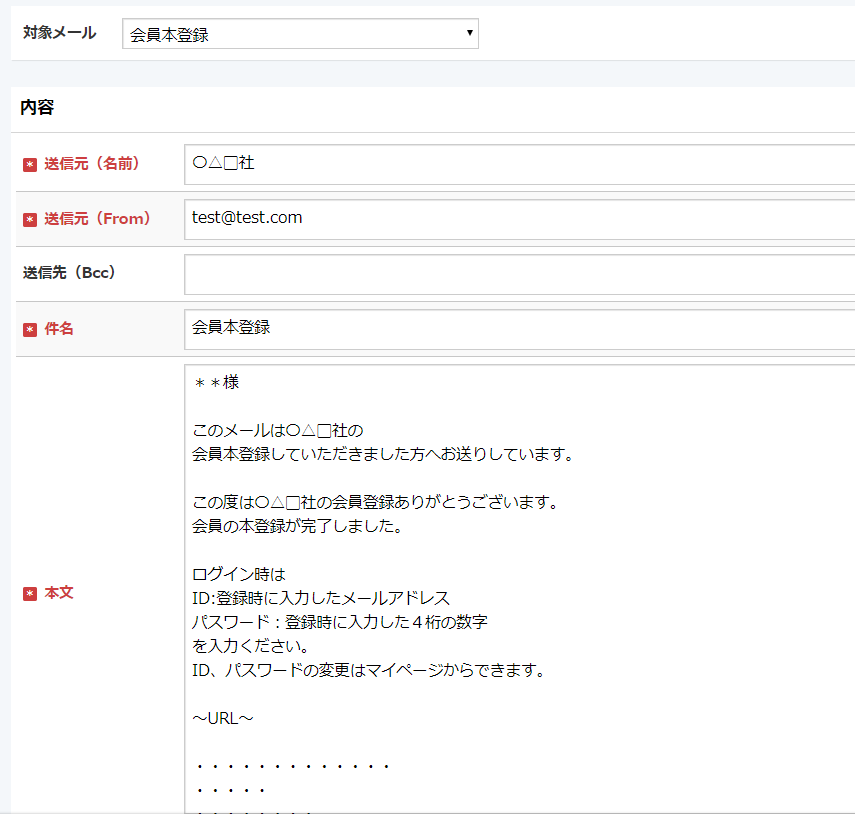This screenshot has height=816, width=855.
Task: Click the line パスワード：登録時に入力した４桁の数字
Action: pos(340,622)
